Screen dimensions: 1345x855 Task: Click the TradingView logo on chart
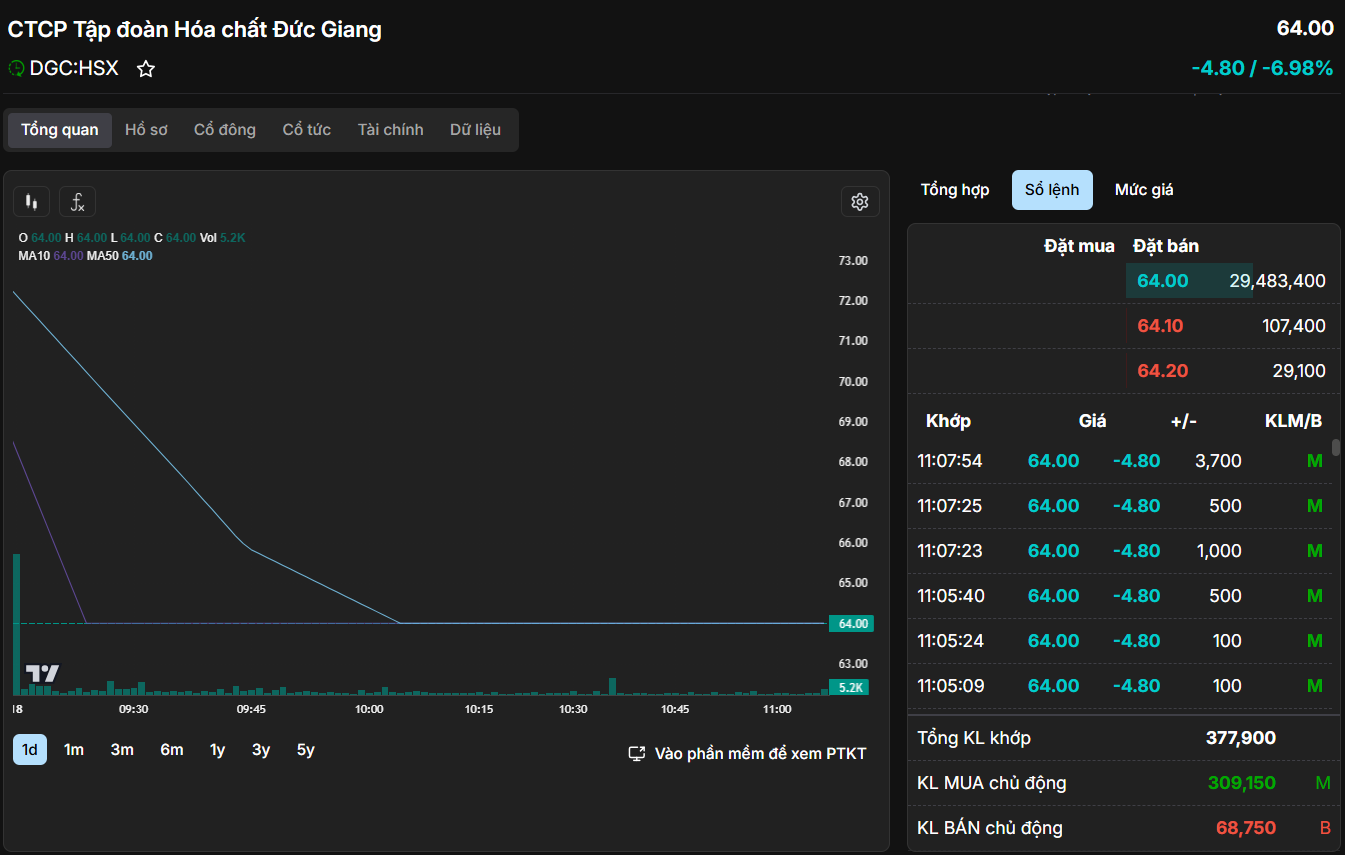(x=42, y=673)
